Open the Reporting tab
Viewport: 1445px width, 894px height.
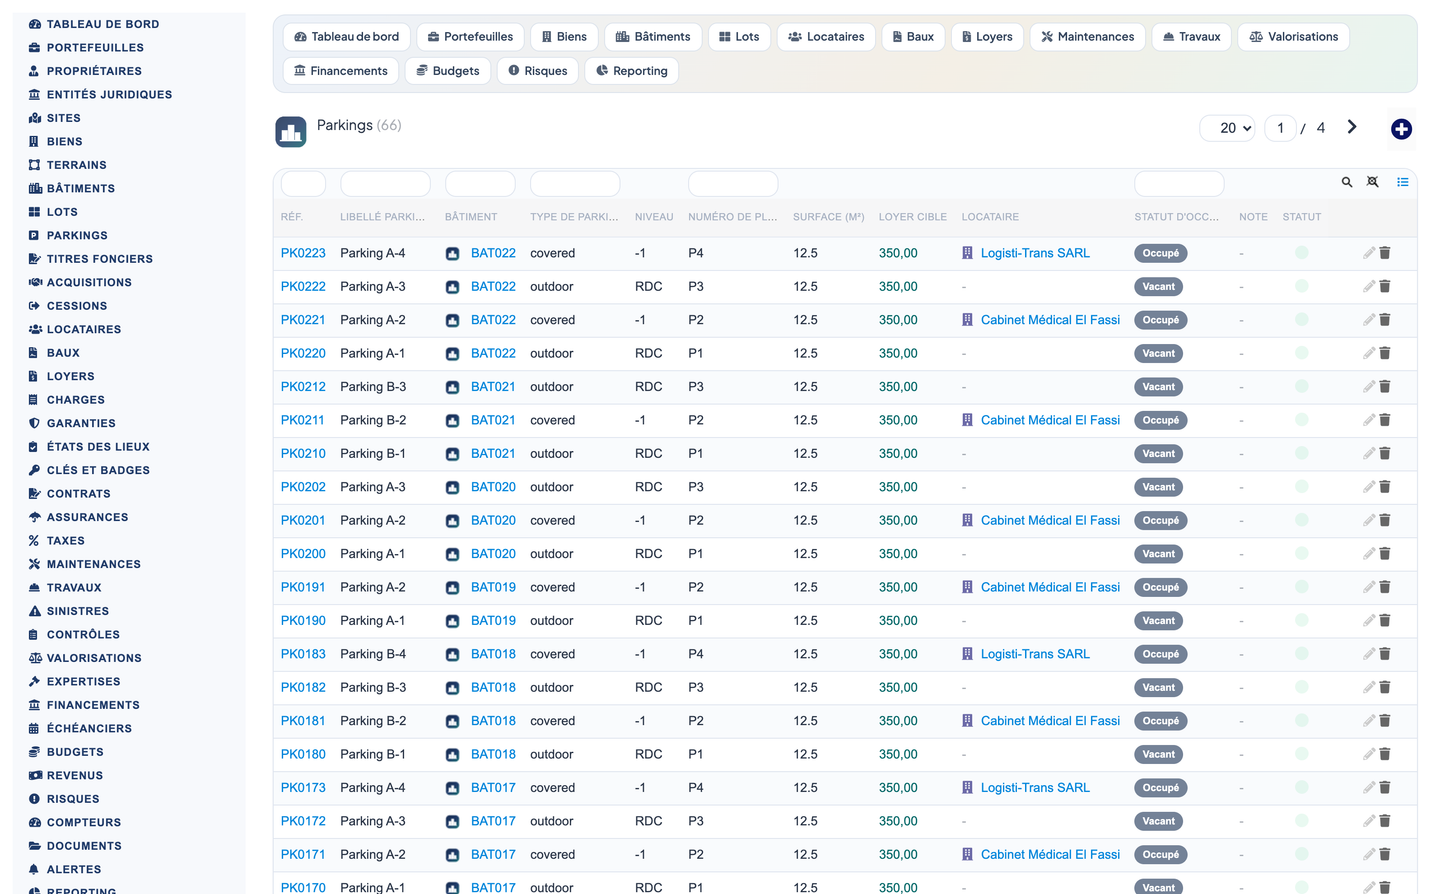632,71
